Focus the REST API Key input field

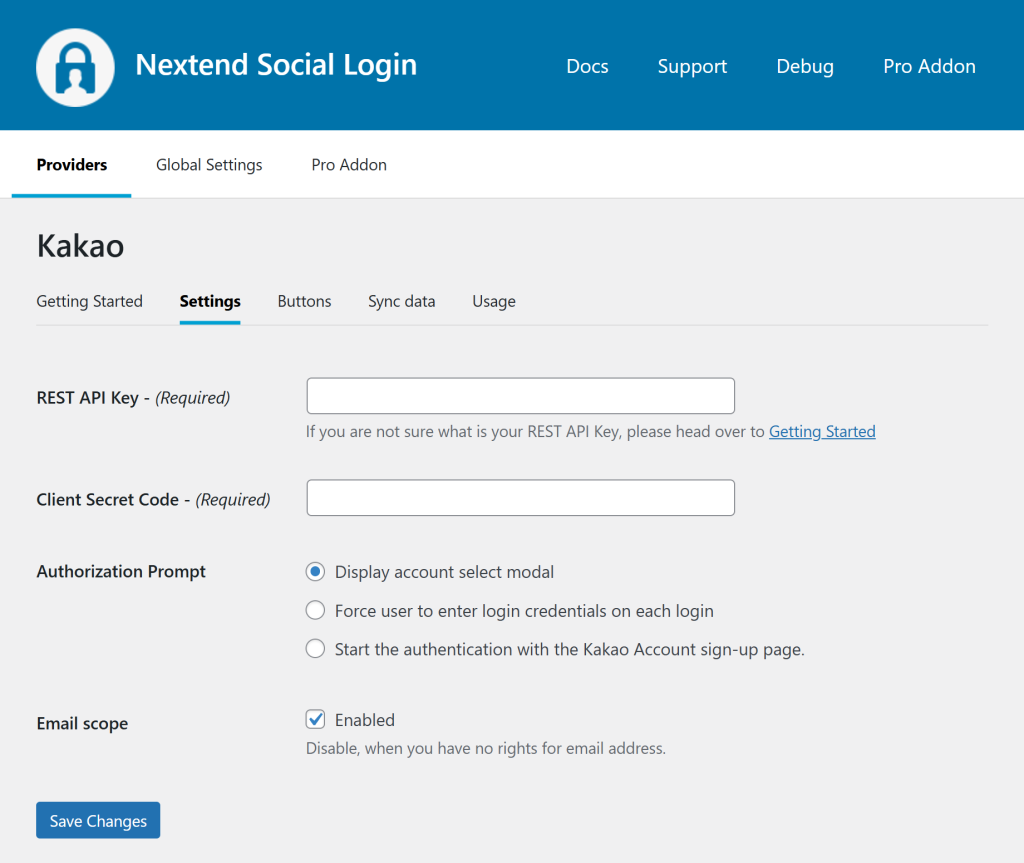(x=520, y=396)
